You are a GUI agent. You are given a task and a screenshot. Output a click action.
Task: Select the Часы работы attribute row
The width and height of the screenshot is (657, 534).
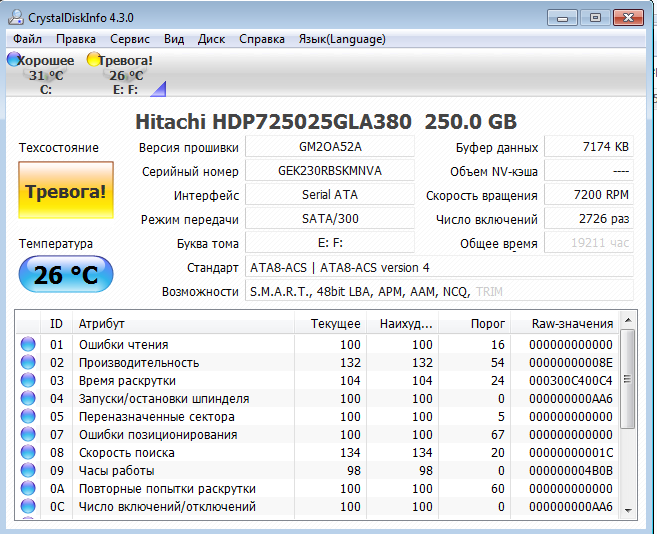pyautogui.click(x=317, y=471)
